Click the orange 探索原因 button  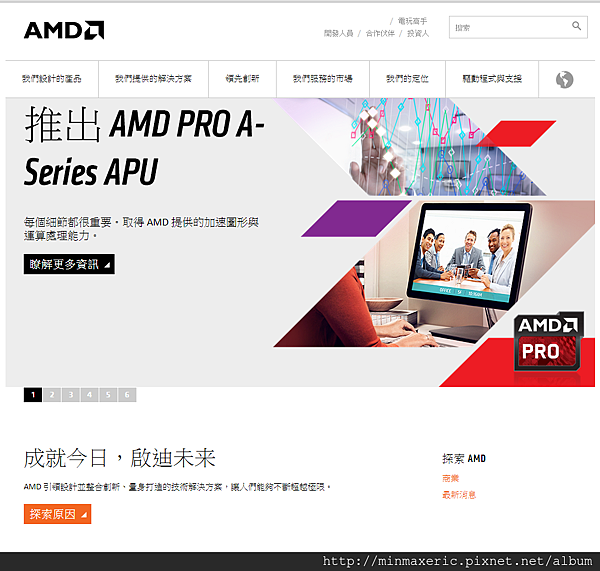point(57,514)
